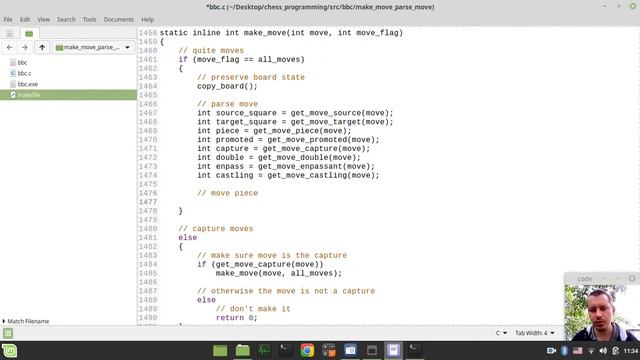Click the 'int castling' declaration line
Screen dimensions: 640x360
[288, 175]
